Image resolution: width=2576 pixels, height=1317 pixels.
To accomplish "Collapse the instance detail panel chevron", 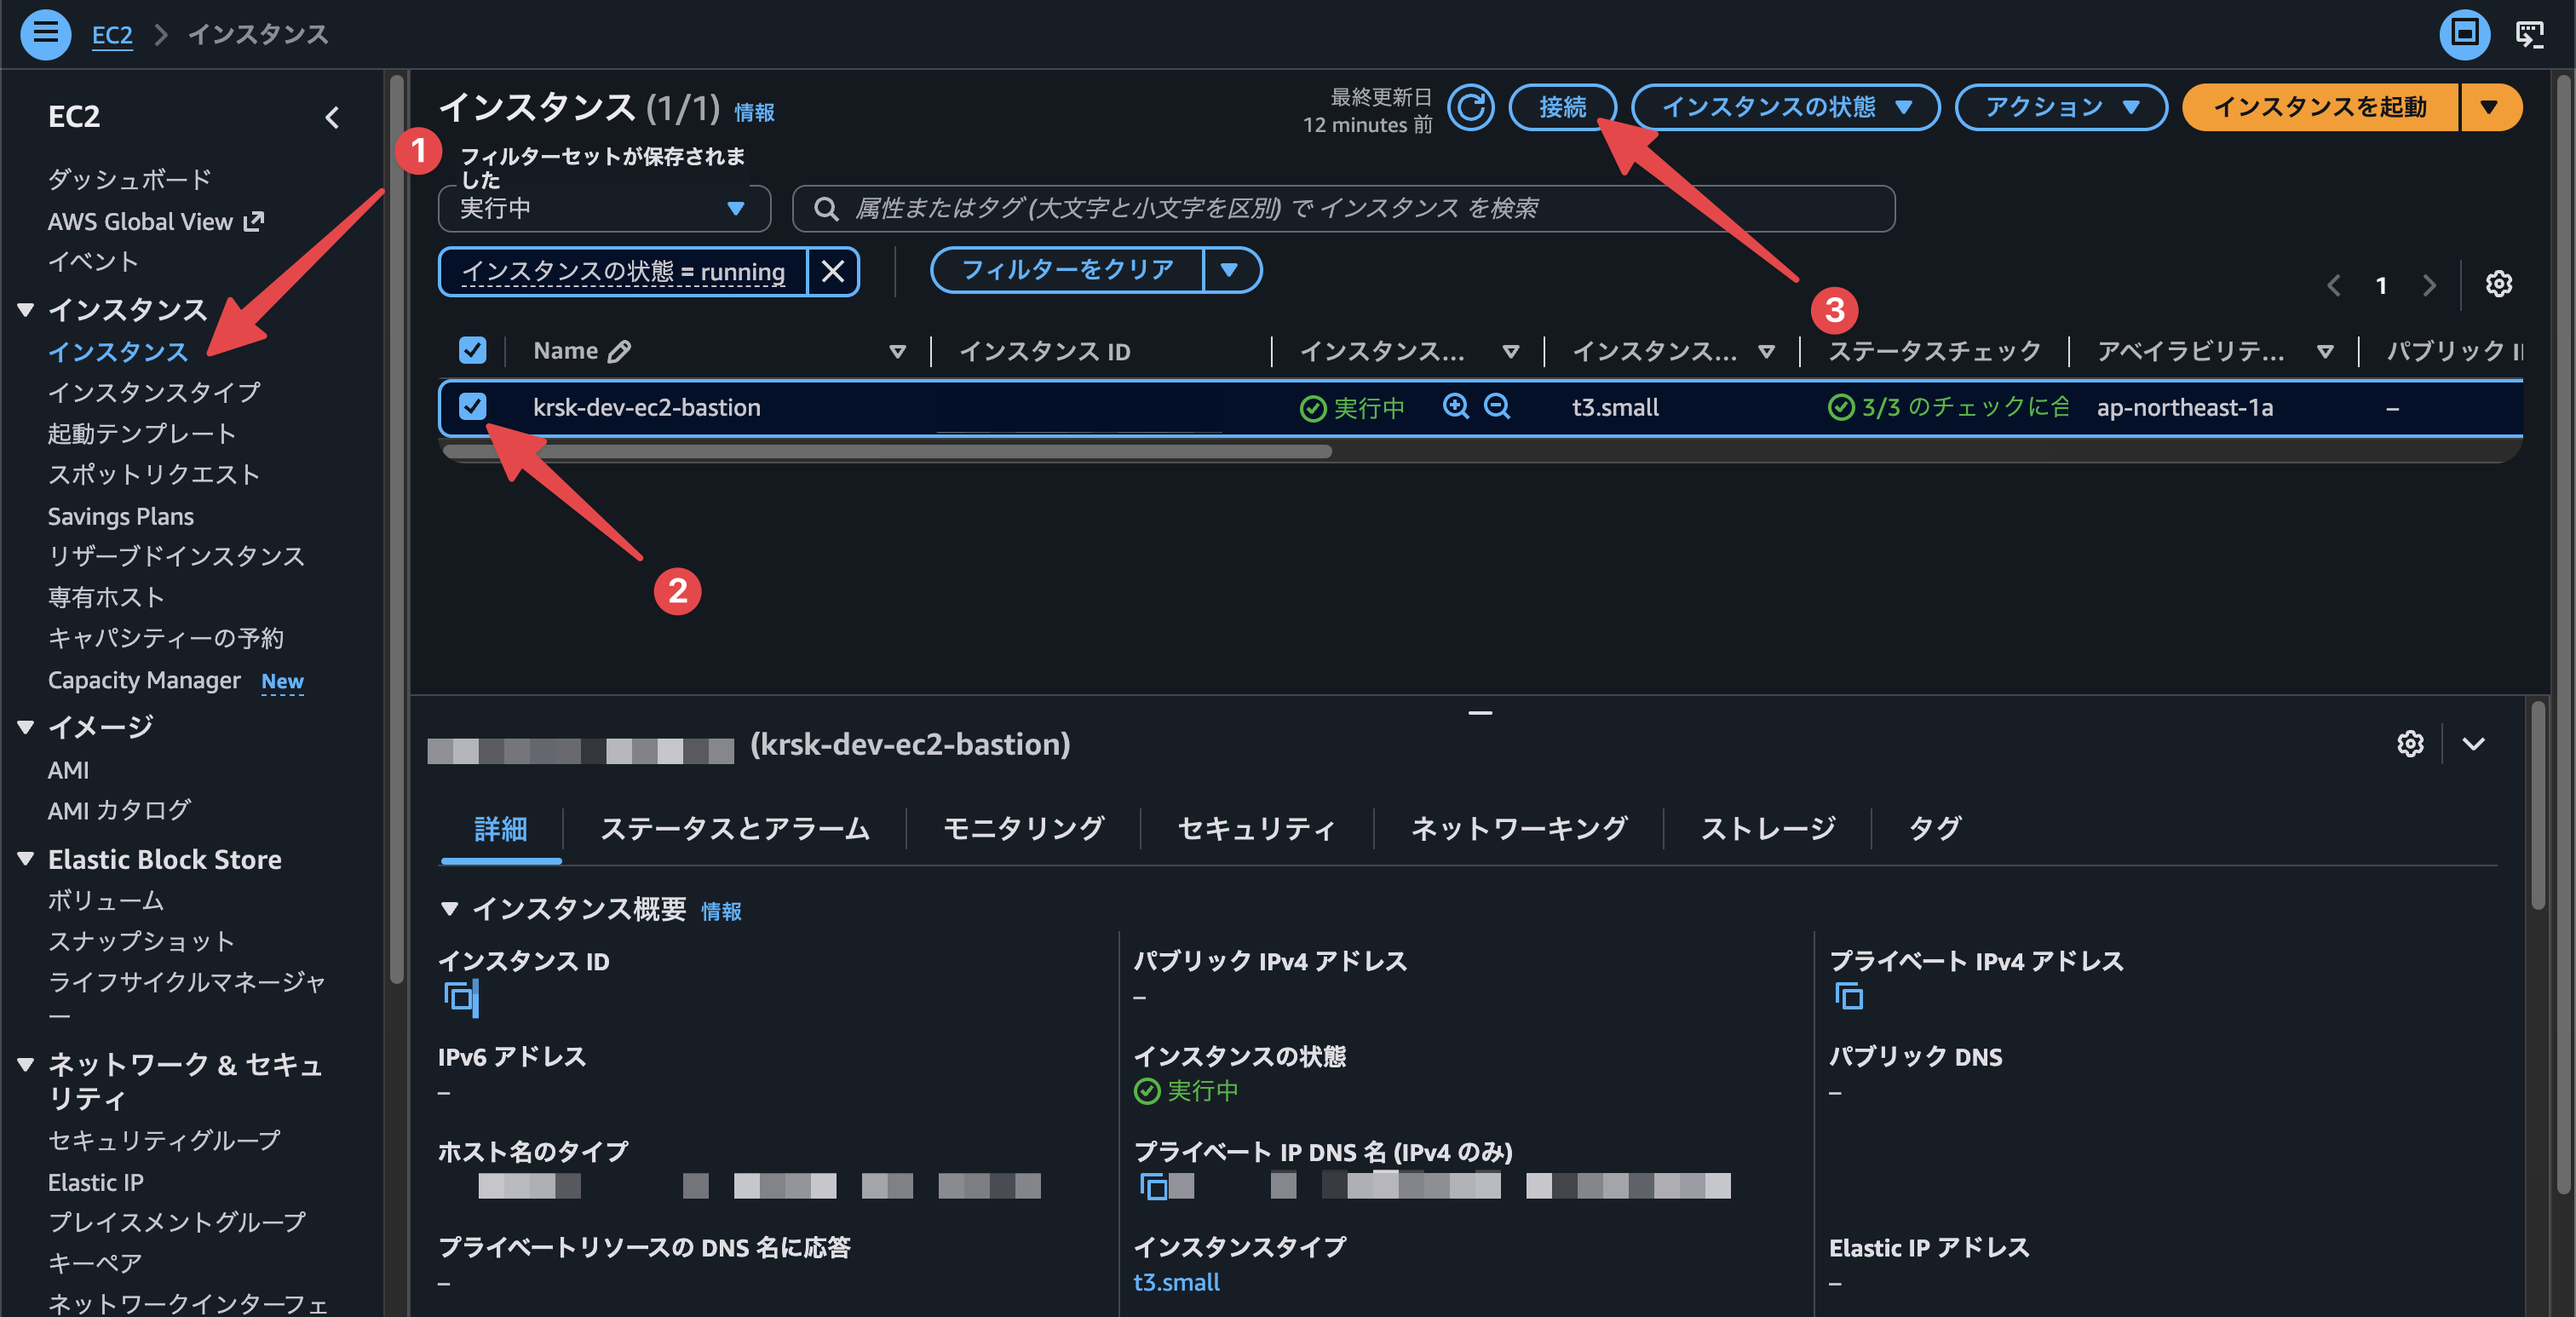I will pyautogui.click(x=2473, y=744).
